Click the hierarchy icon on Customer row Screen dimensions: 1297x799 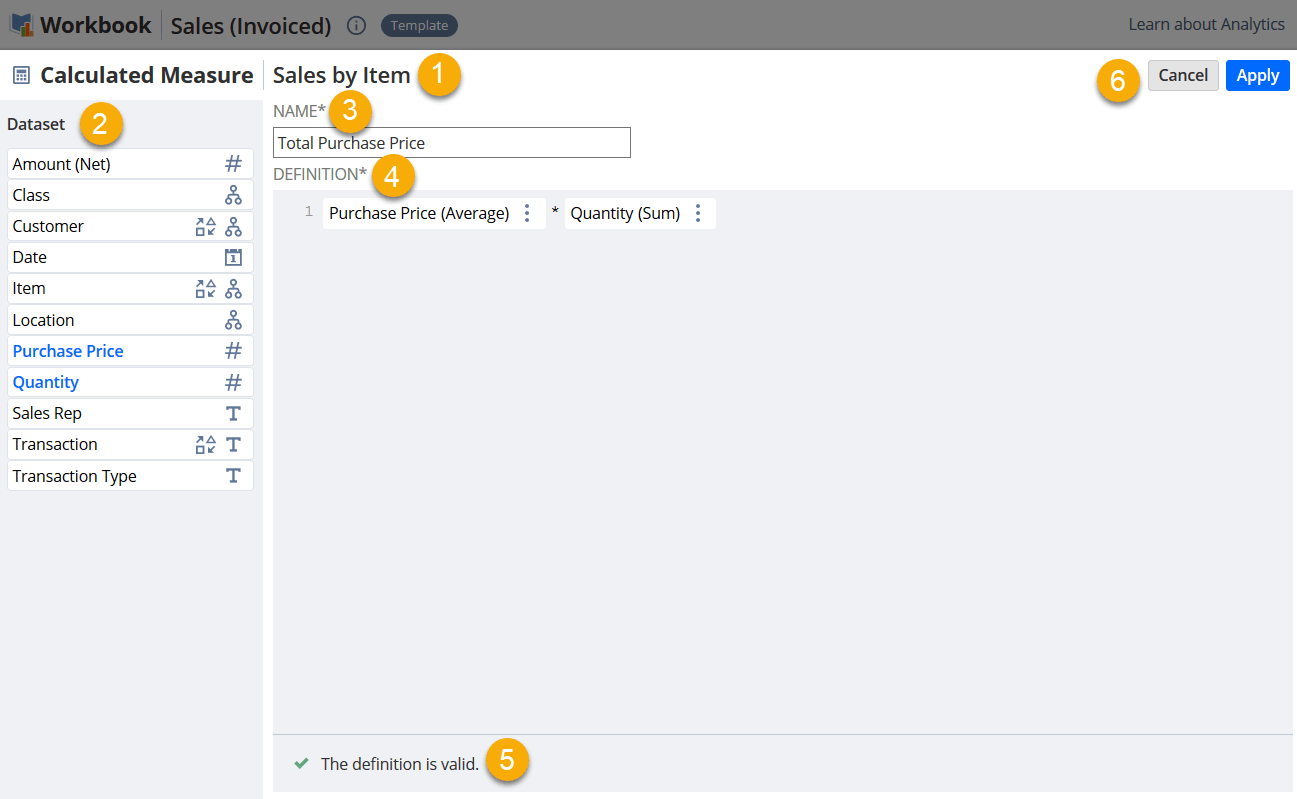tap(233, 226)
